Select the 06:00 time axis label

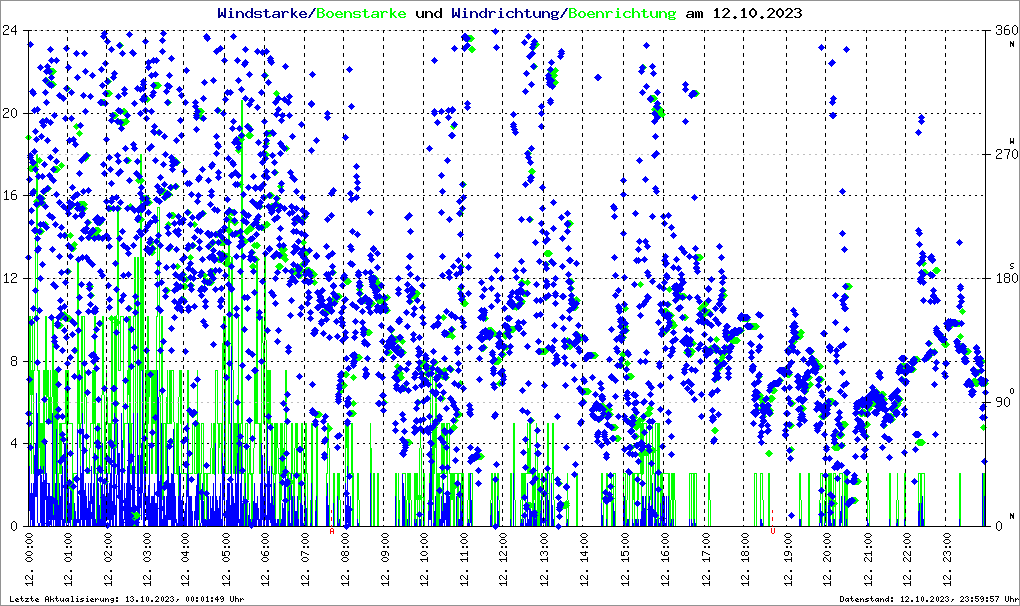click(x=266, y=563)
